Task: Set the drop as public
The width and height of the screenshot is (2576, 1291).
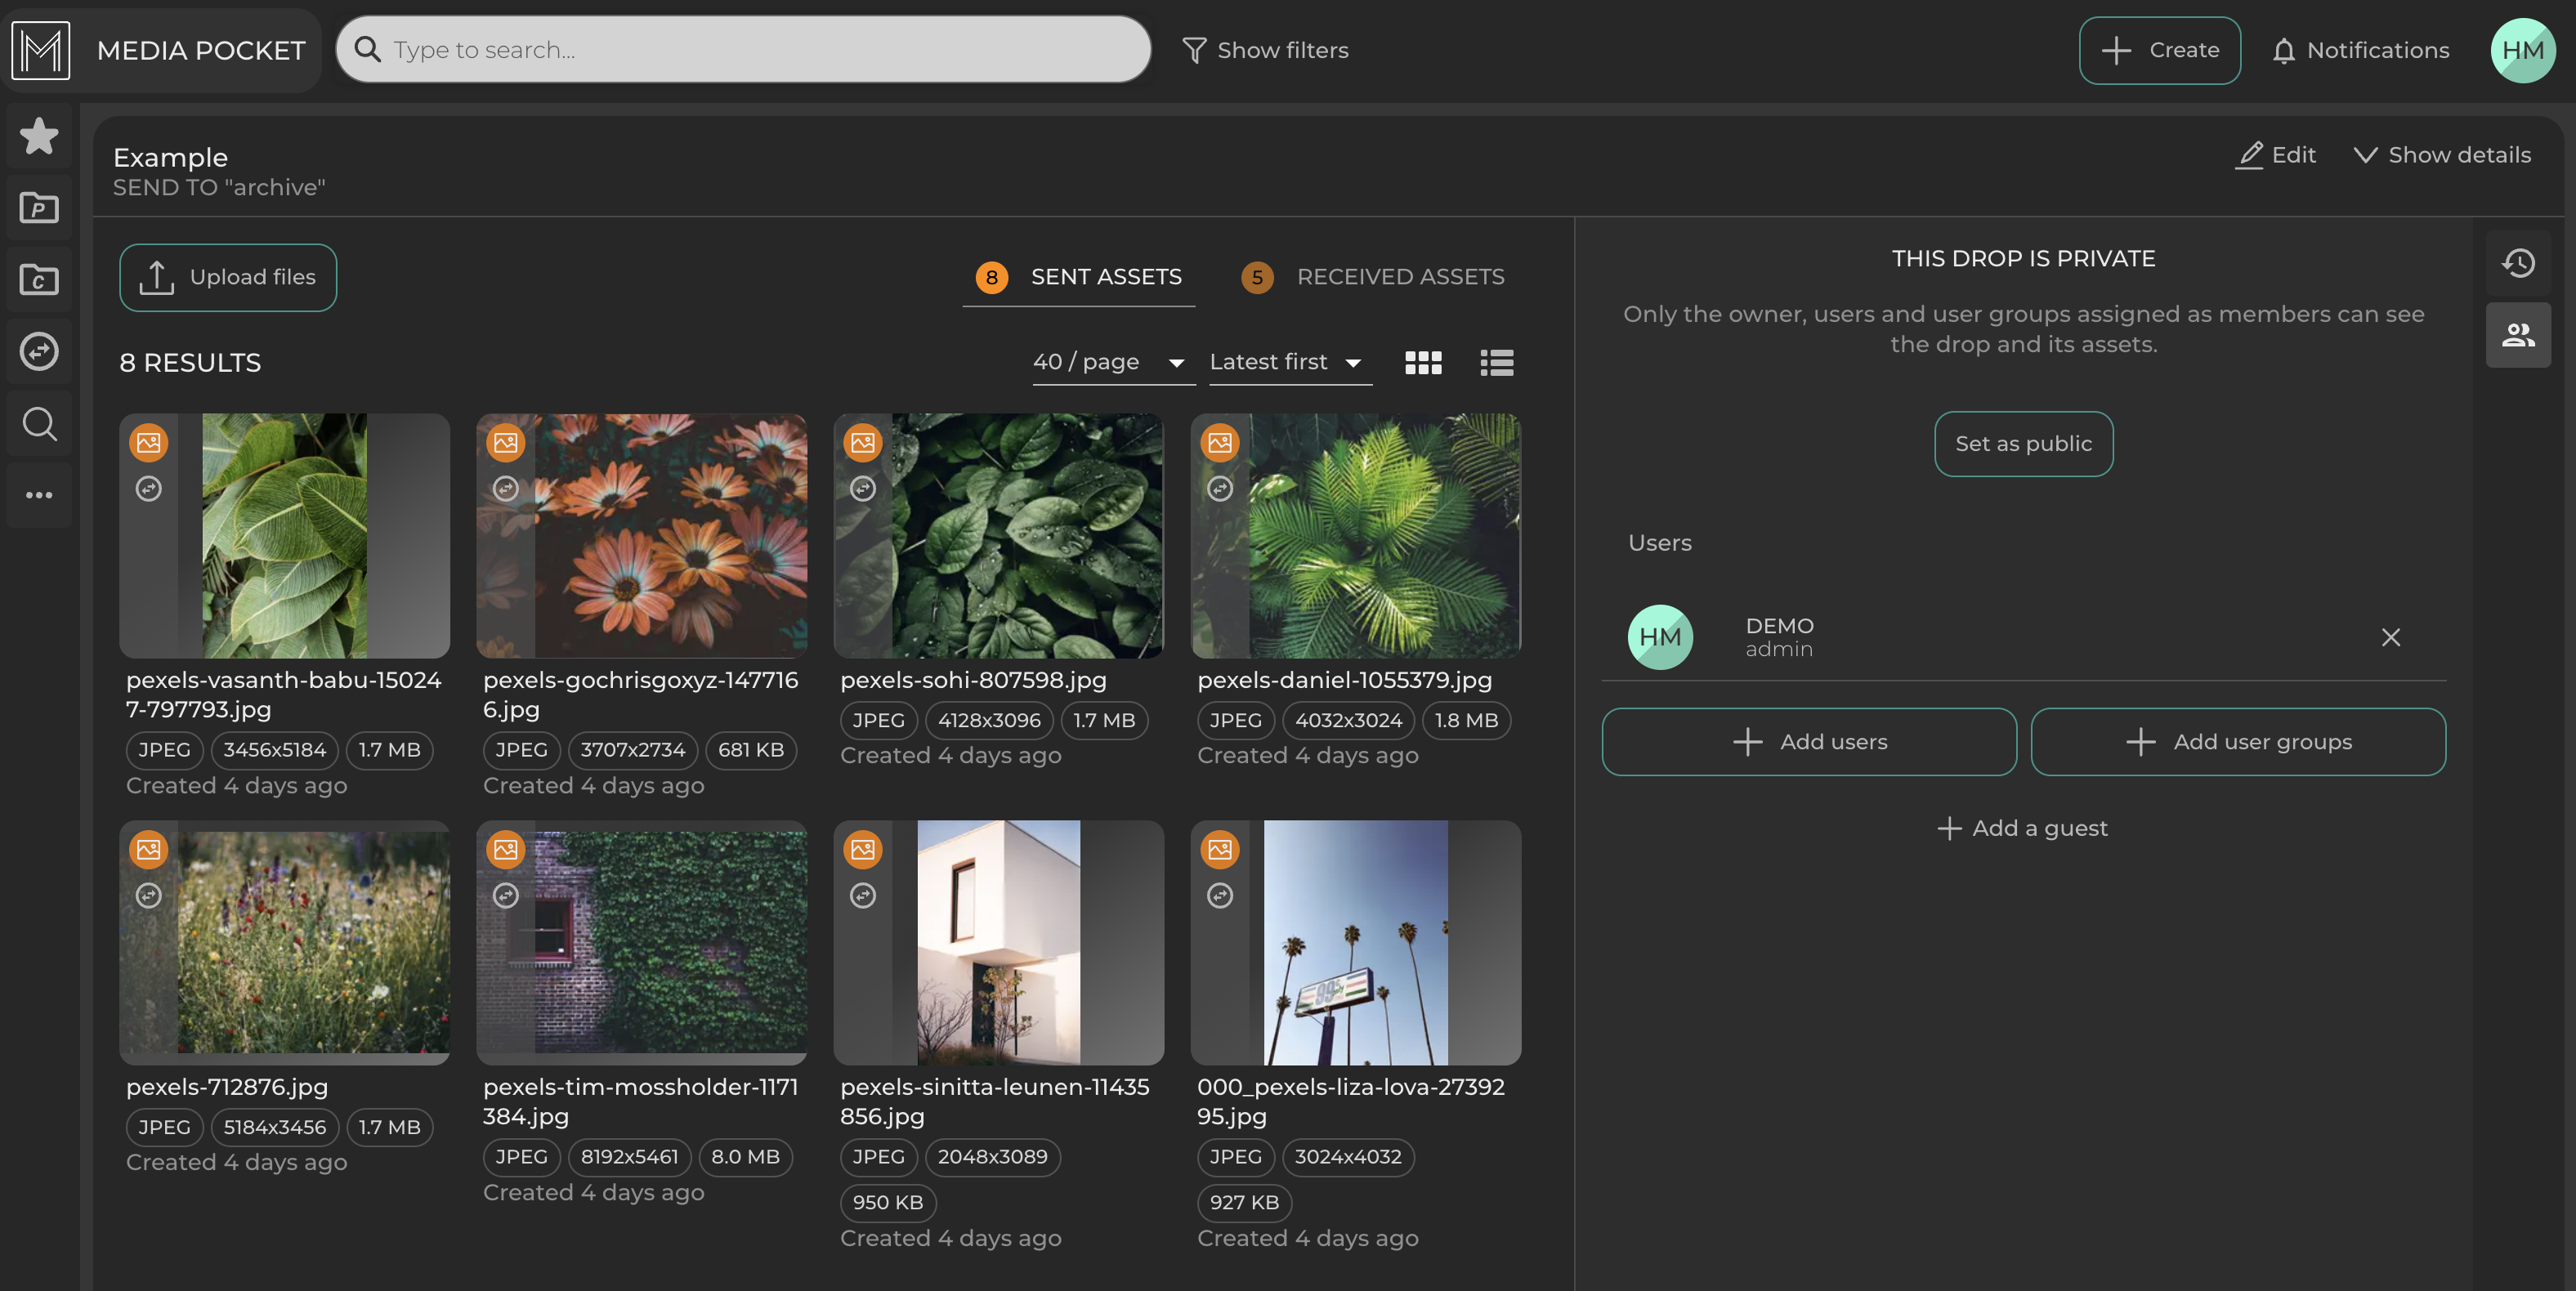Action: (x=2023, y=444)
